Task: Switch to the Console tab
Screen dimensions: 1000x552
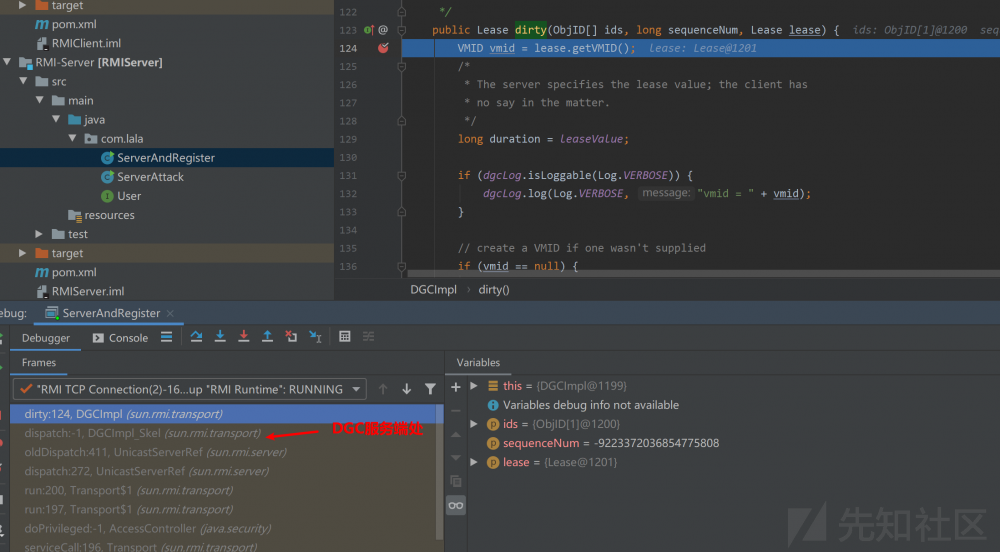Action: pyautogui.click(x=120, y=338)
